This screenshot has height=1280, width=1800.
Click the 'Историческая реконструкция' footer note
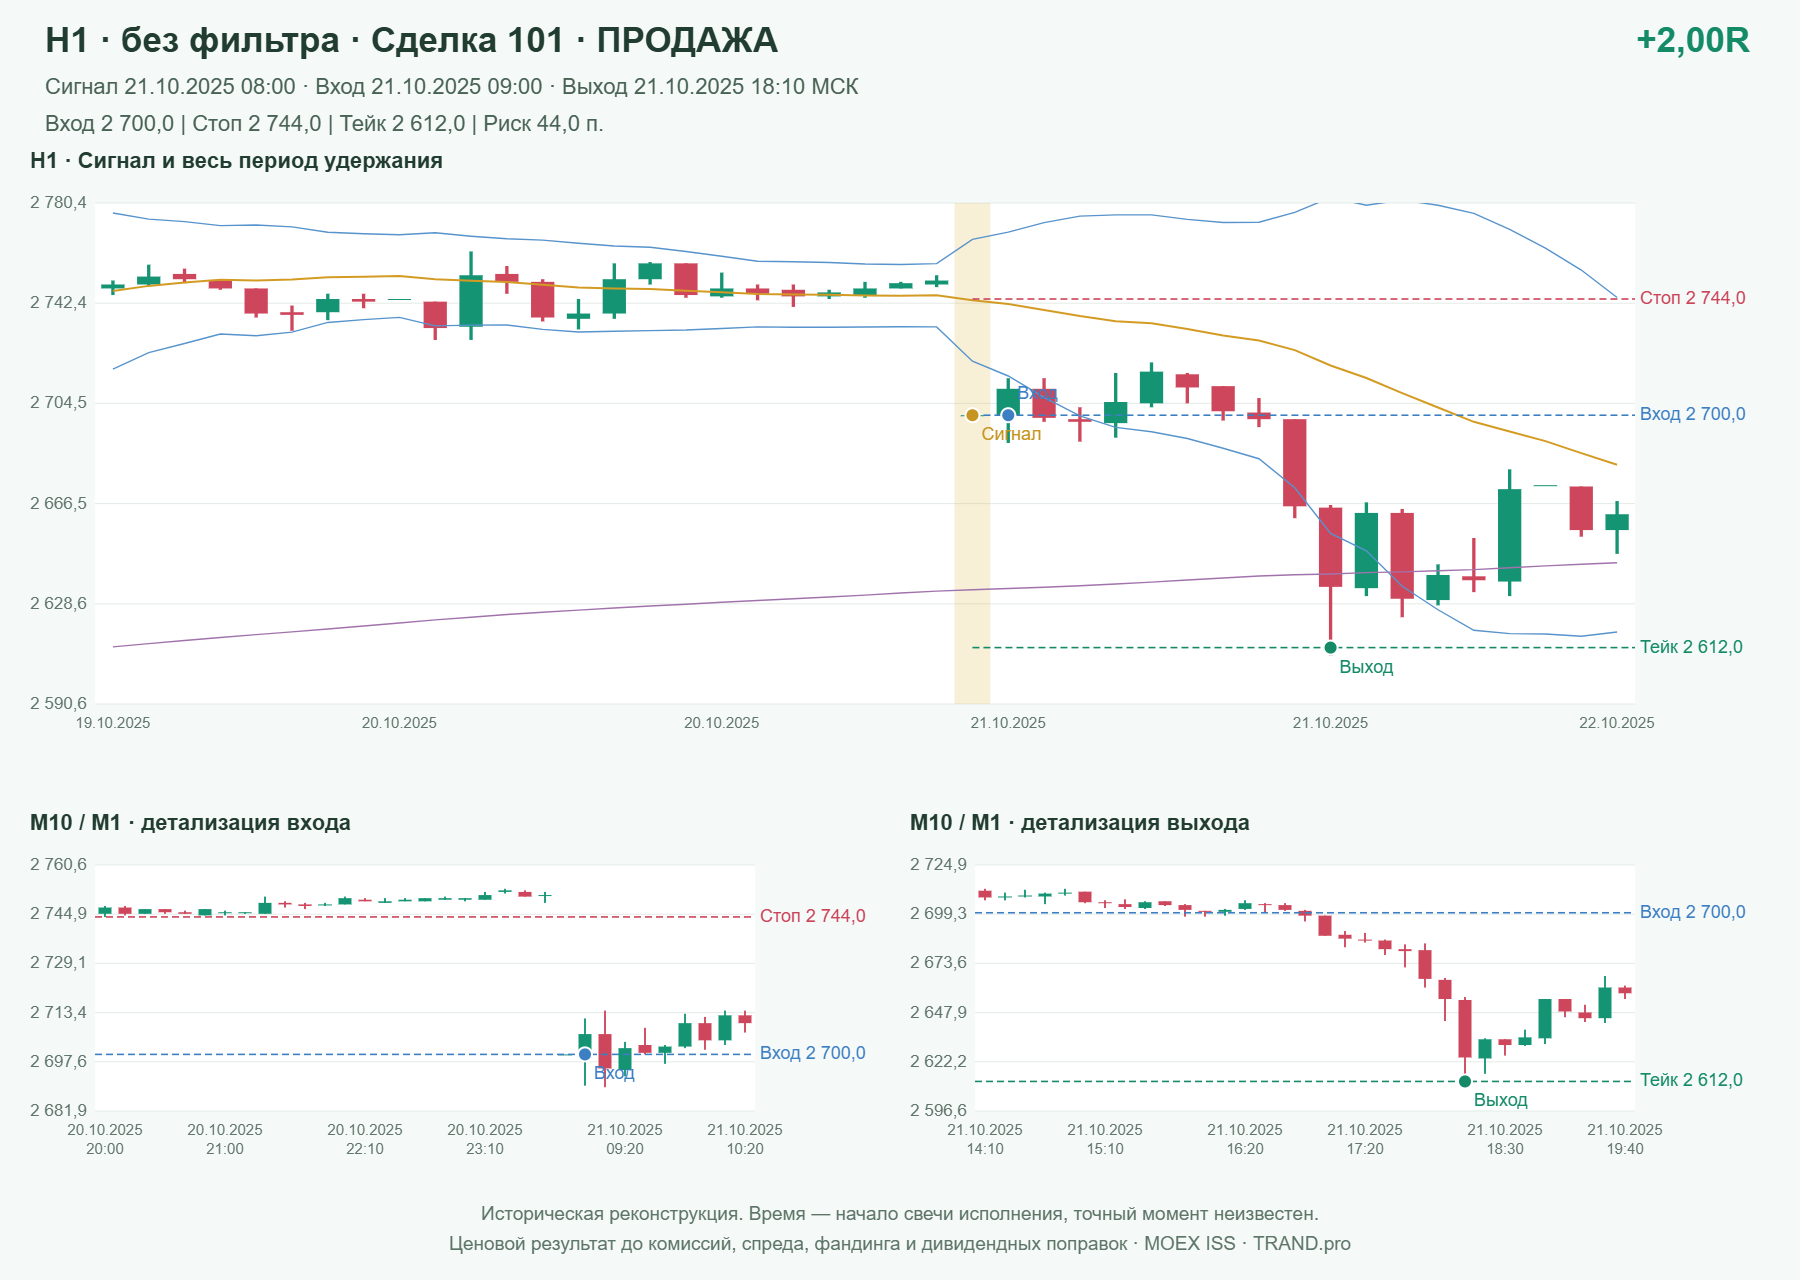point(900,1214)
